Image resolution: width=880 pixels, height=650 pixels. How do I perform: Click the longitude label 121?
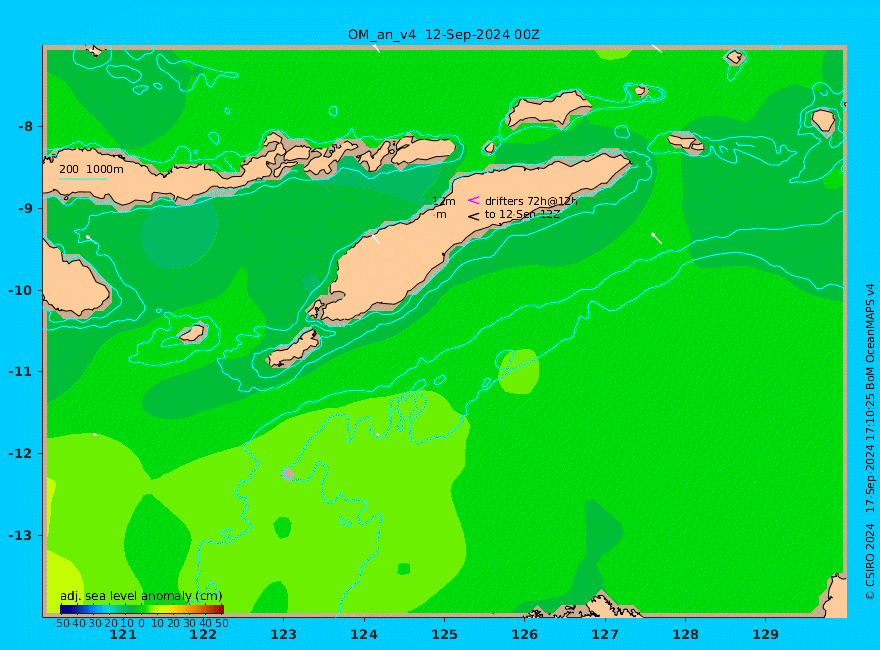tap(123, 634)
